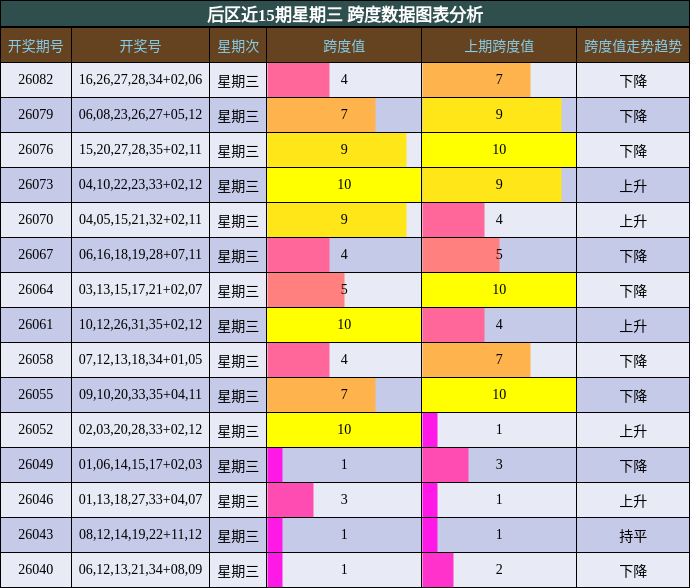Select draw period 26043
Screen dimensions: 690x588
coord(36,535)
